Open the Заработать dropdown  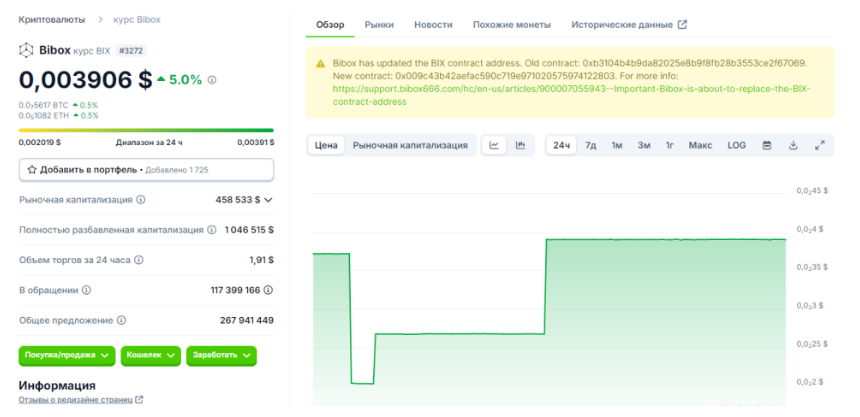(222, 356)
